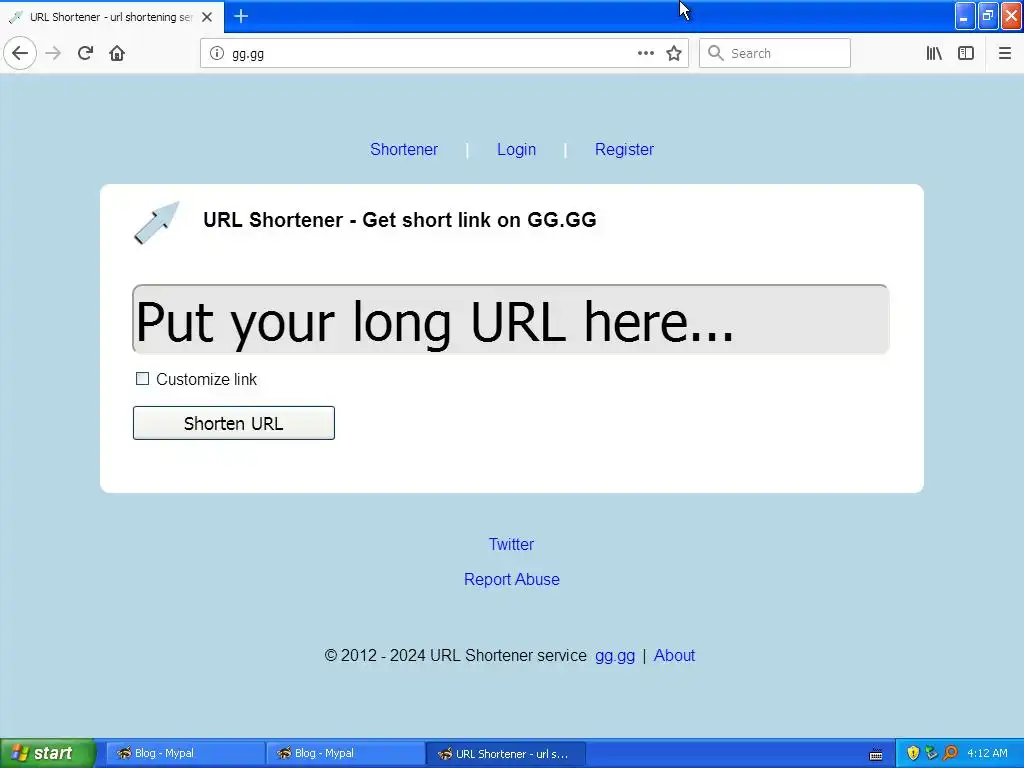
Task: Click the yellow security shield tray icon
Action: [x=913, y=753]
